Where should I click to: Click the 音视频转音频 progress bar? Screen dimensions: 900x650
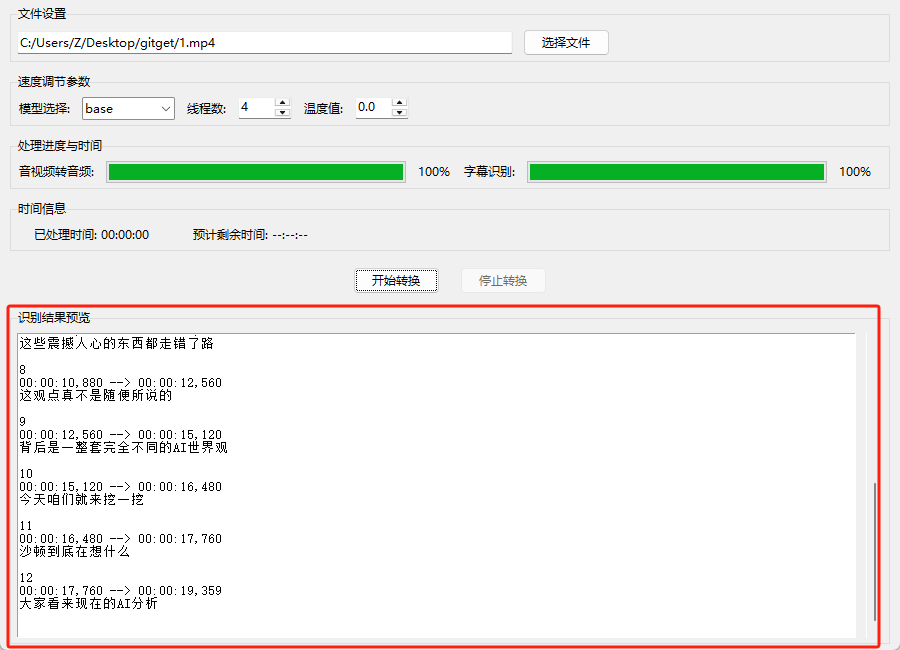(x=256, y=172)
